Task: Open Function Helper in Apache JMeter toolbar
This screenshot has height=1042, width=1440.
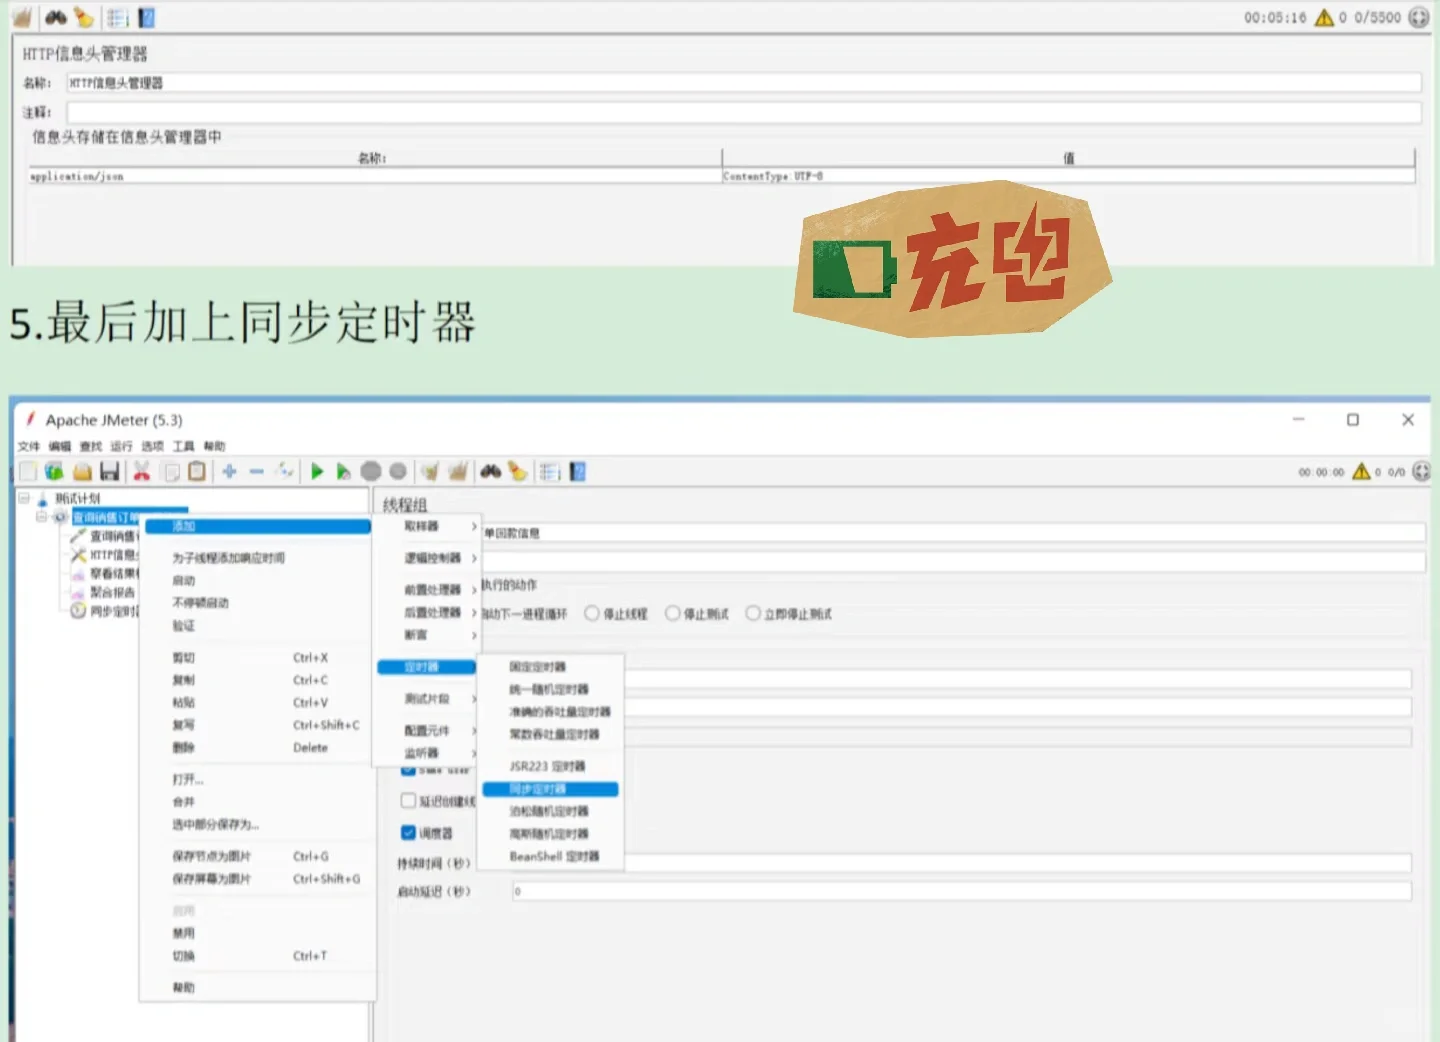Action: coord(550,471)
